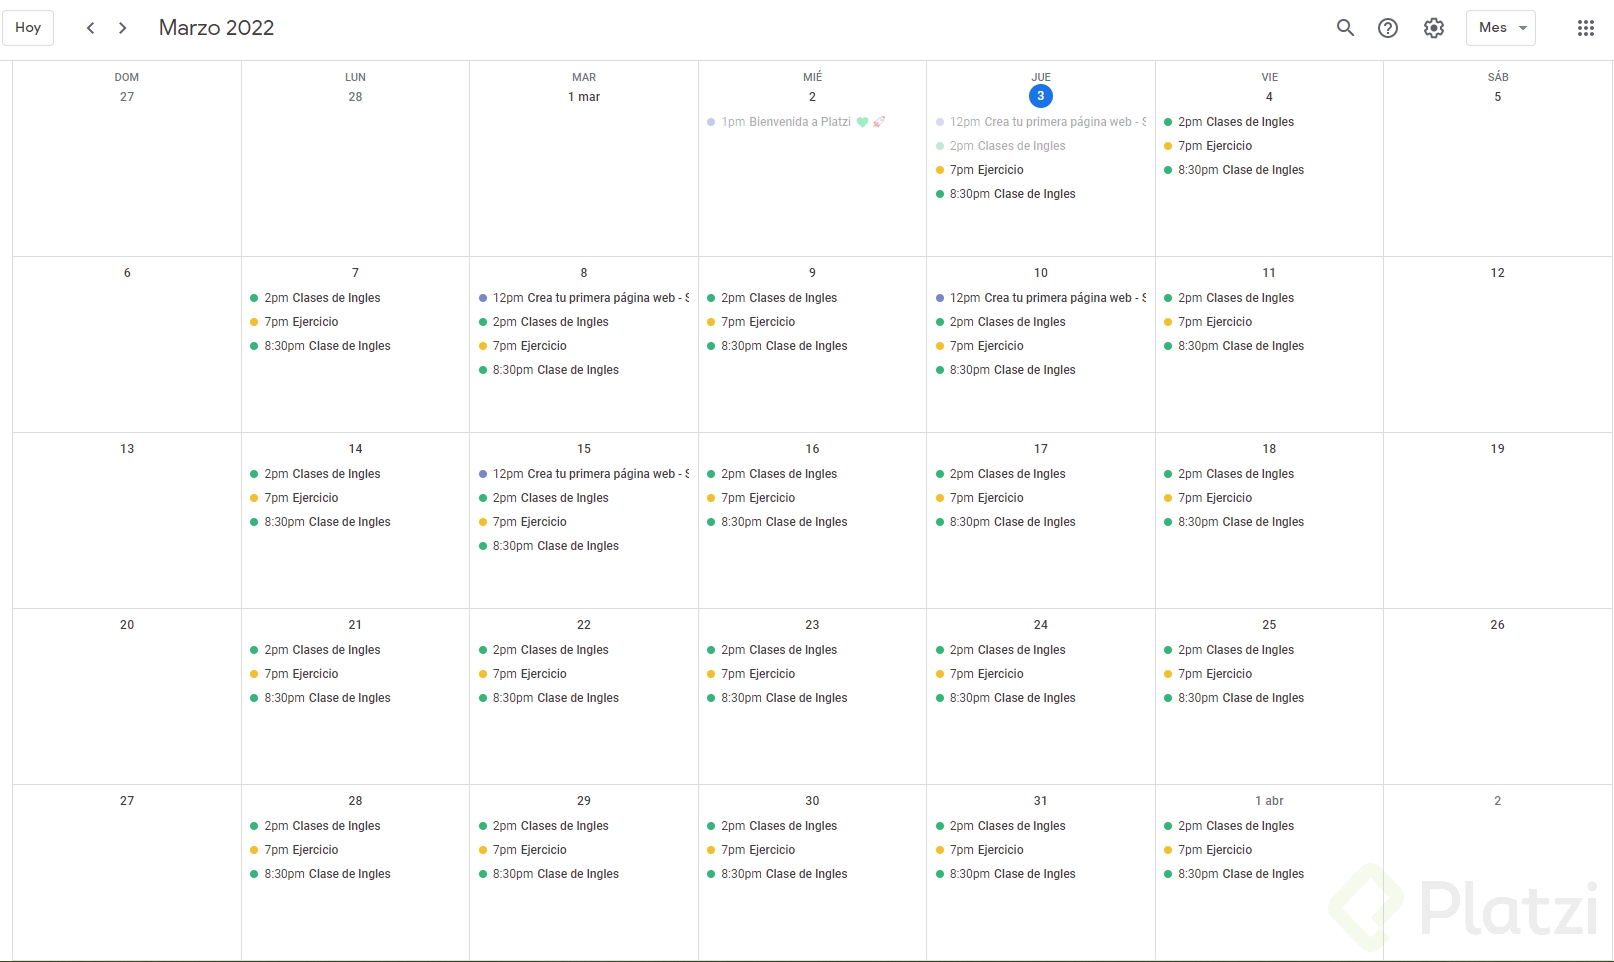Open 12pm Crea tu primera página web on March 10

[1041, 298]
